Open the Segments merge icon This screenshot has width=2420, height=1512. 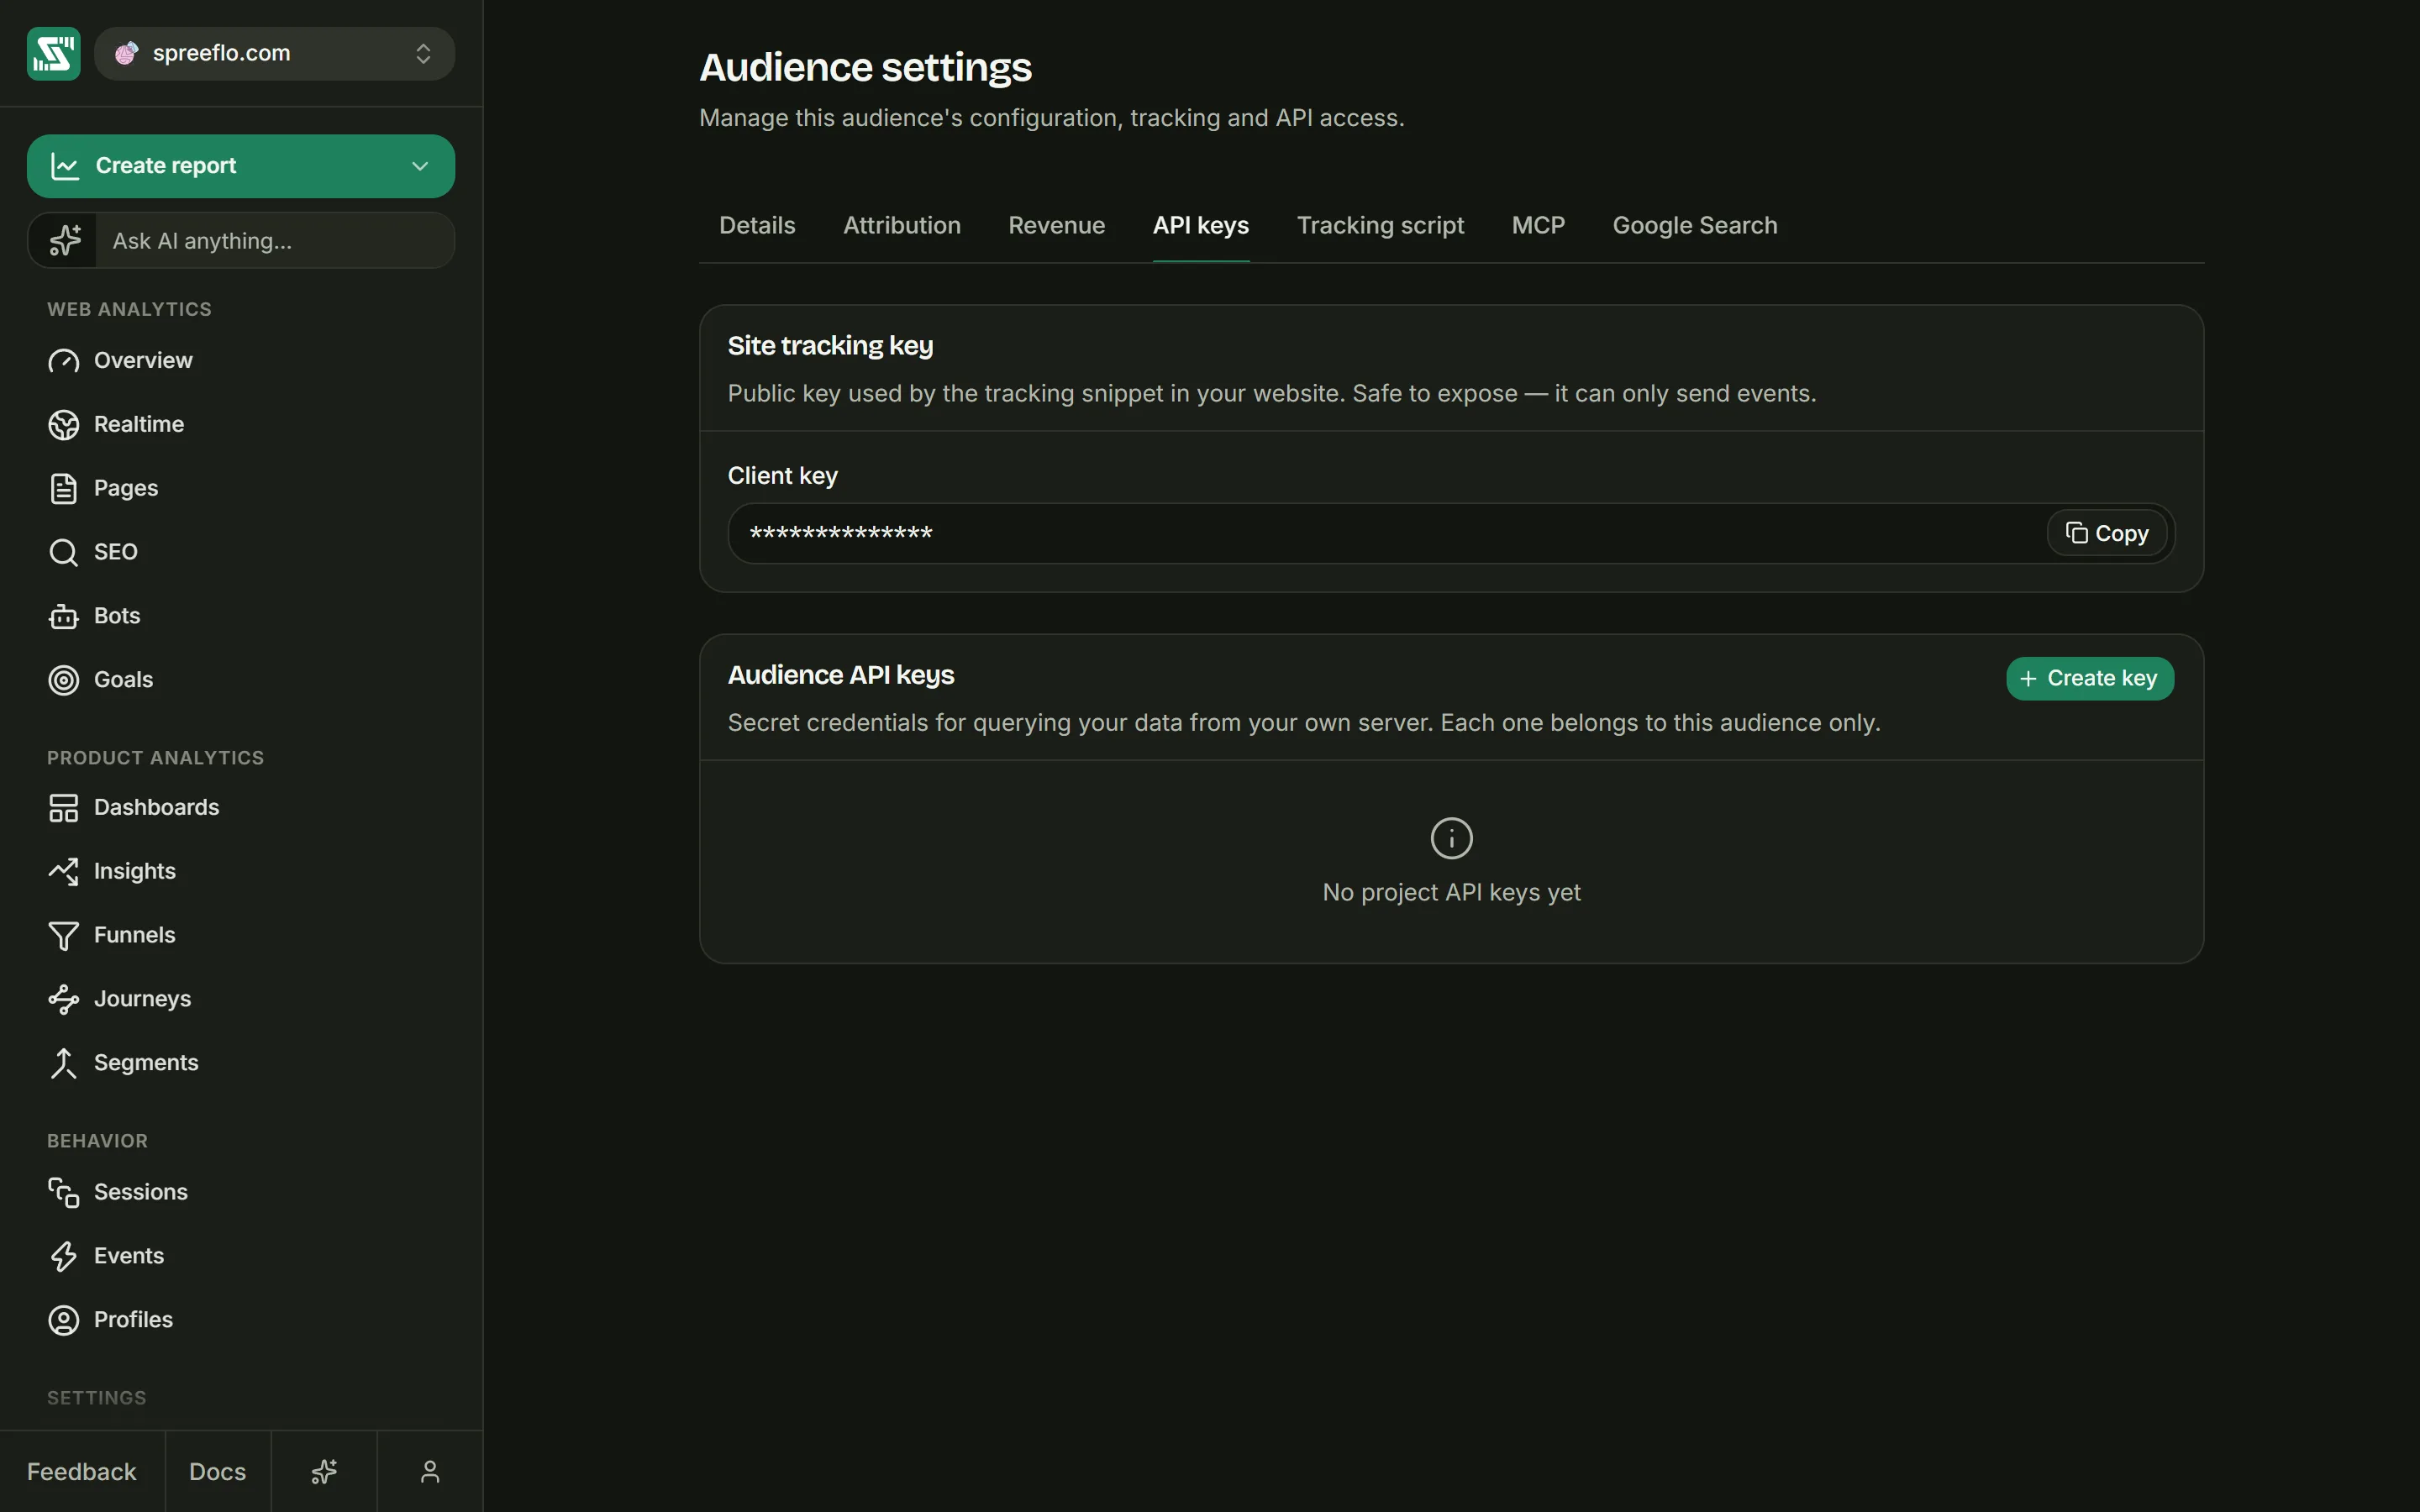[x=63, y=1063]
